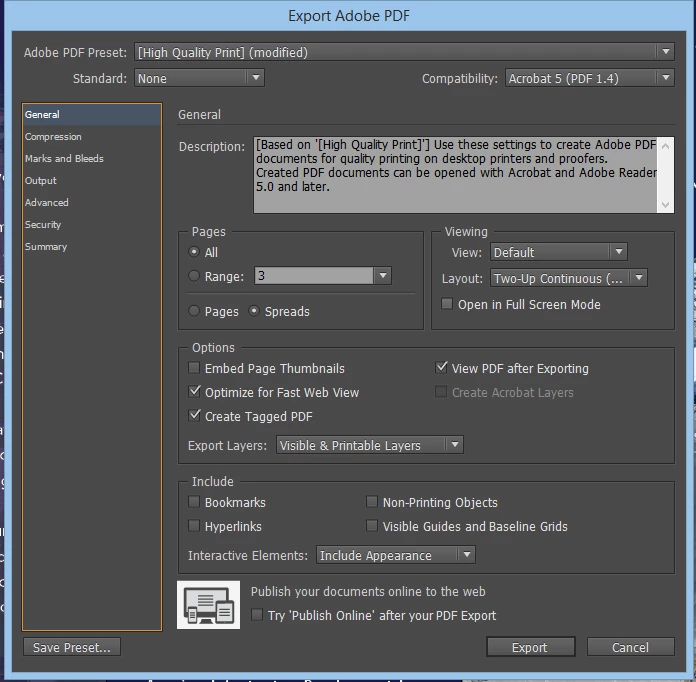Click the Export button

(530, 647)
